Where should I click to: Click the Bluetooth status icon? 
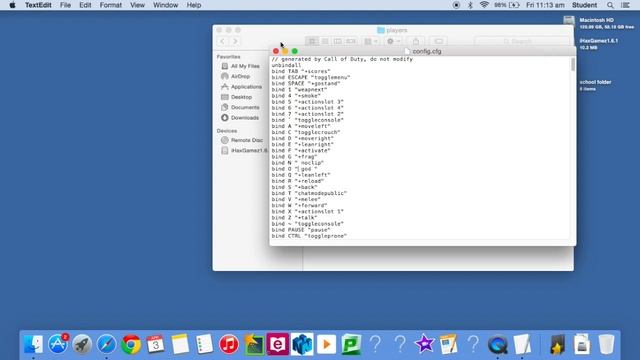[x=470, y=5]
